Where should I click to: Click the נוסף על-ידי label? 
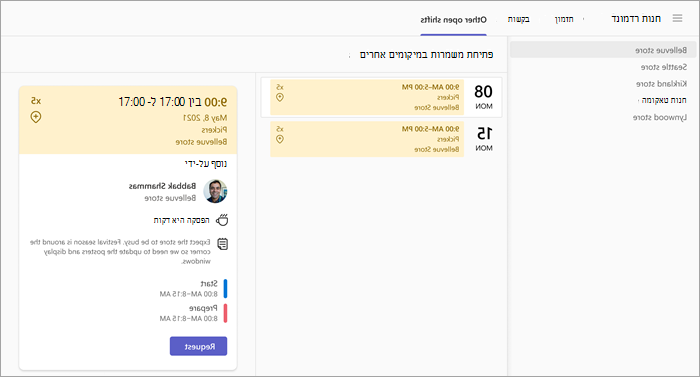[x=206, y=164]
